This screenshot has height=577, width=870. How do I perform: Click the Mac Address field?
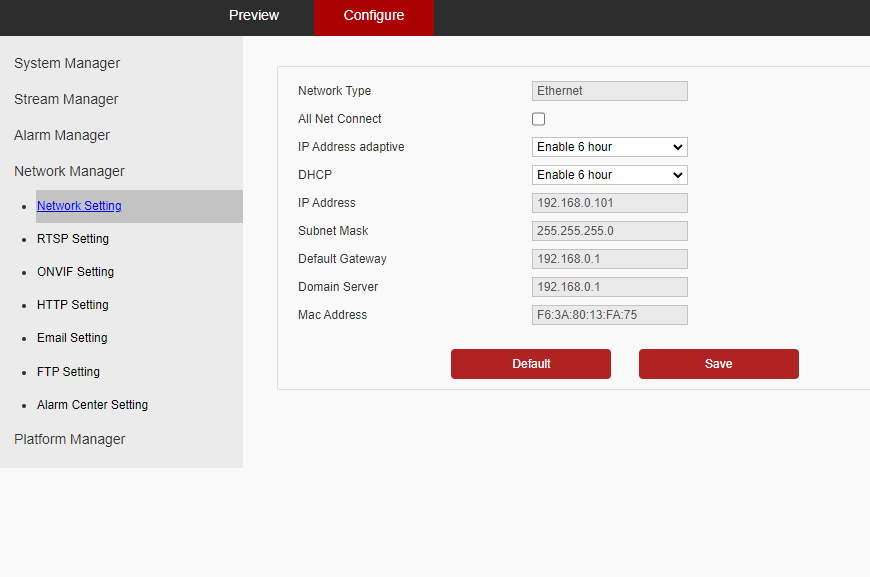610,315
